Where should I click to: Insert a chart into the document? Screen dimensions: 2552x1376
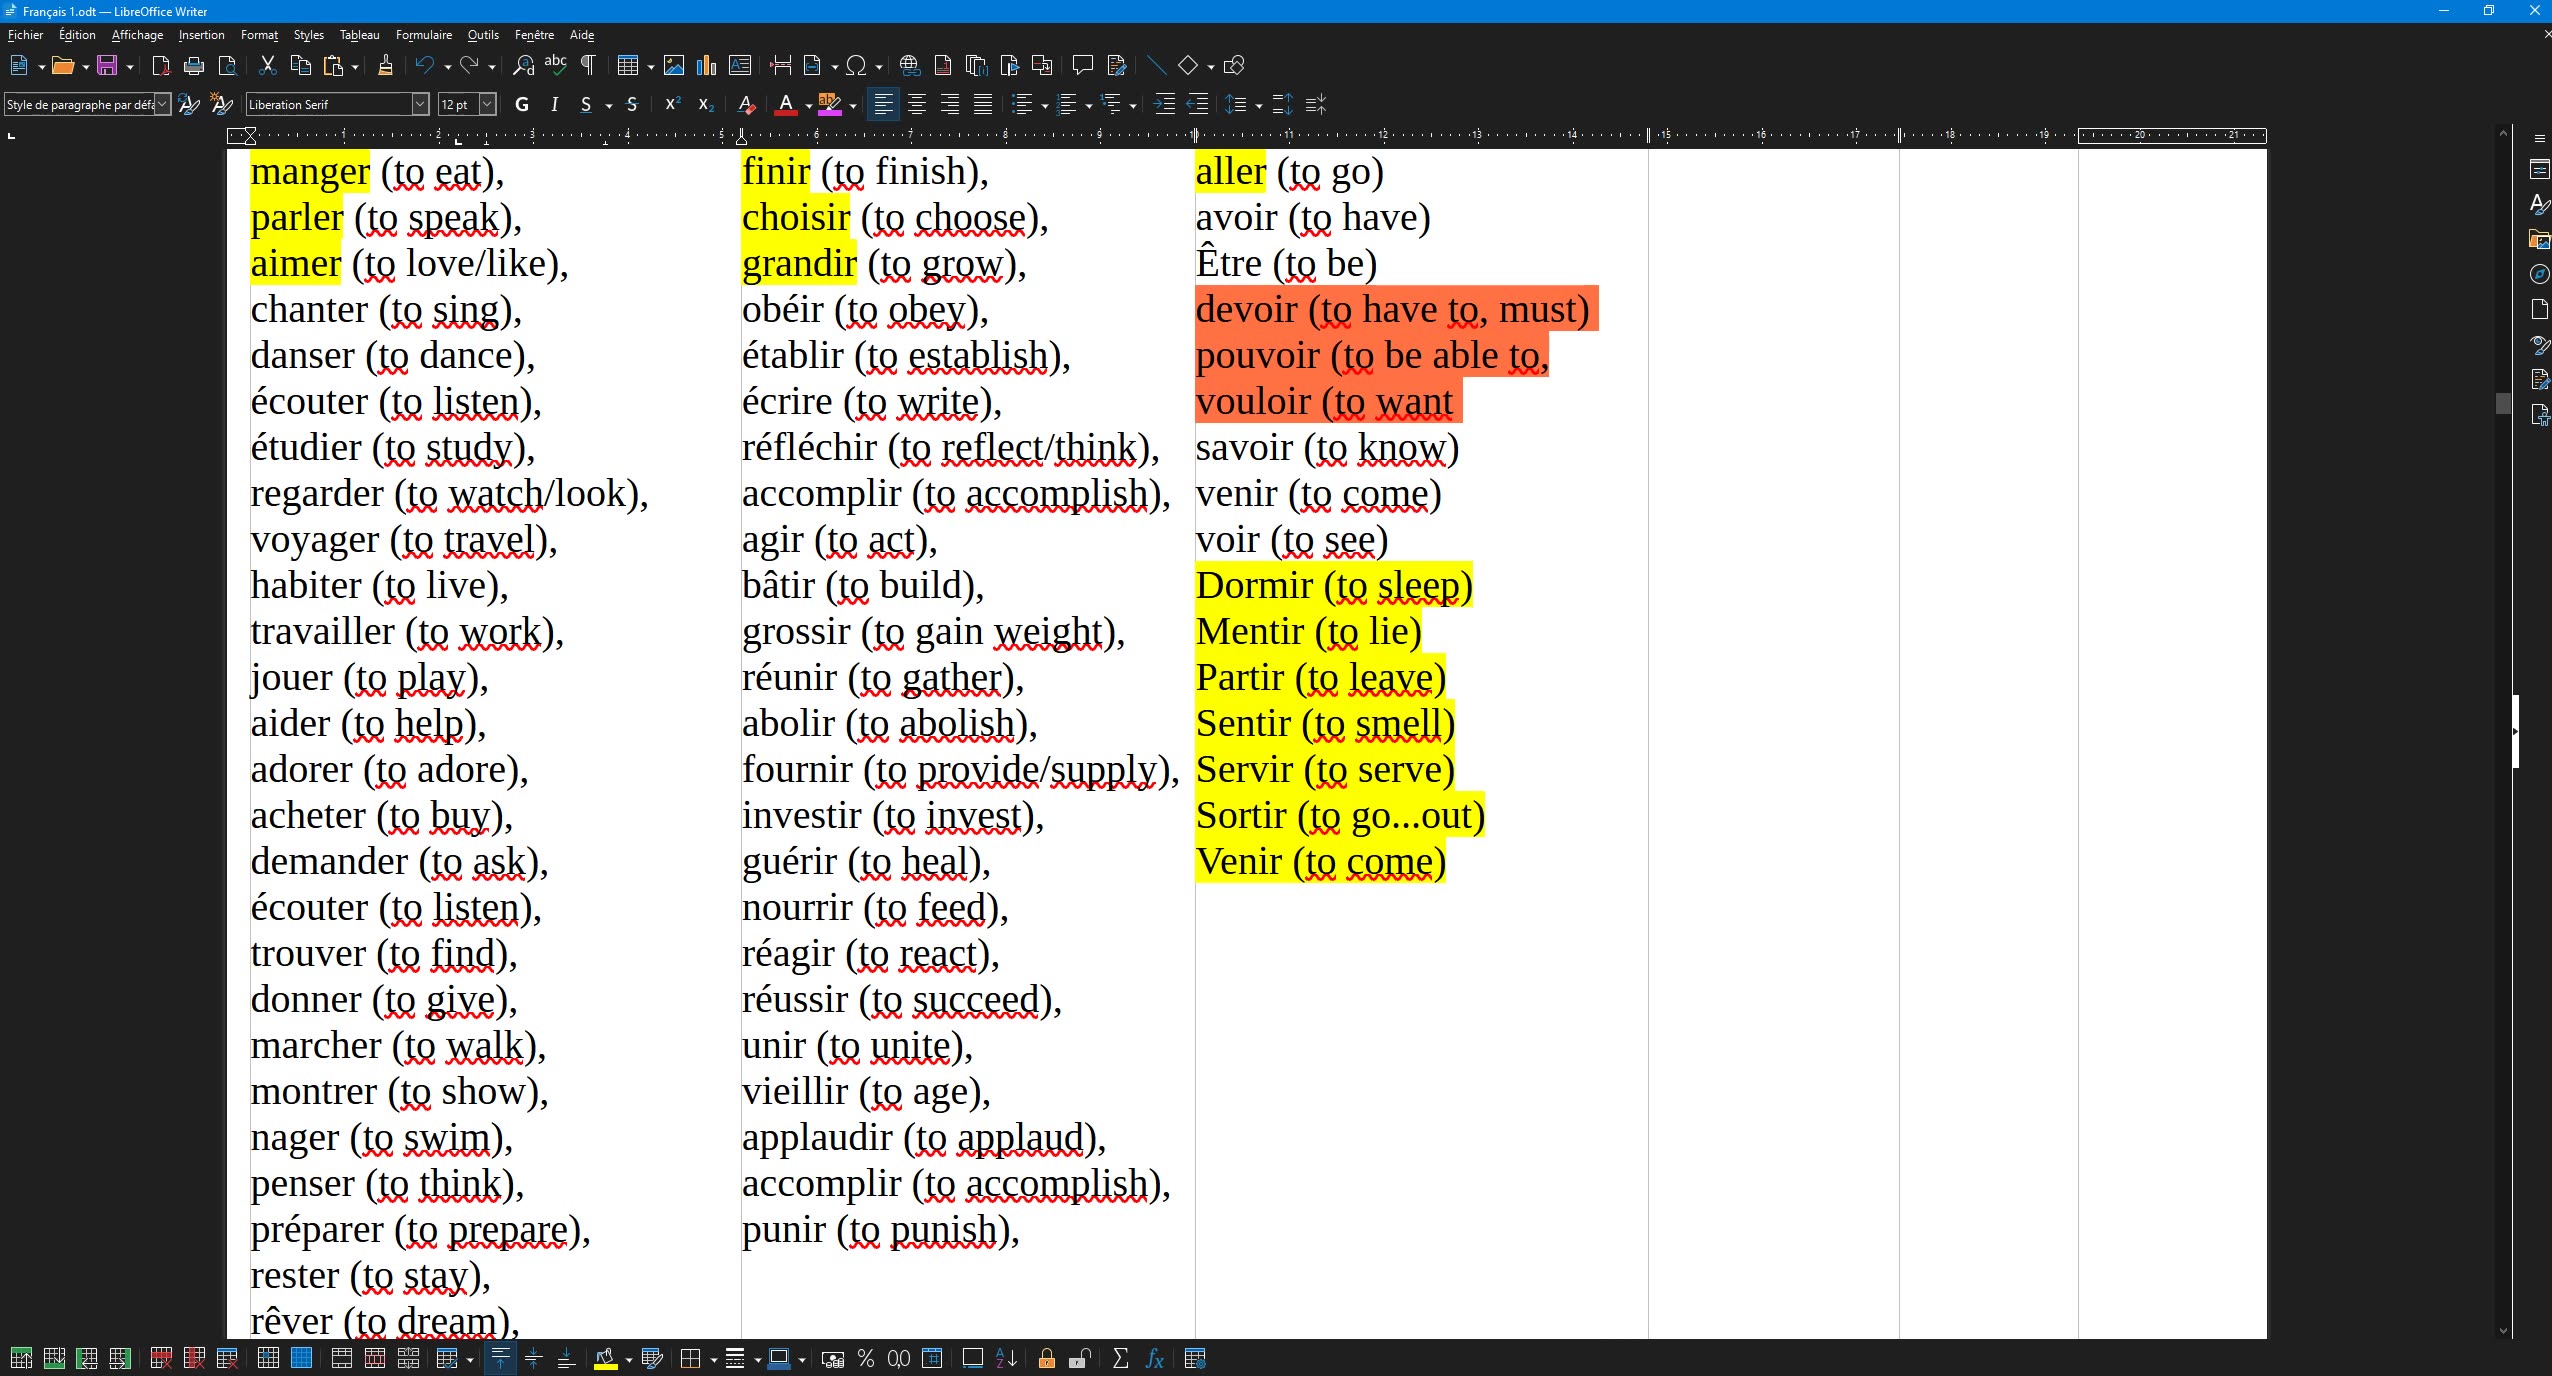(x=706, y=65)
